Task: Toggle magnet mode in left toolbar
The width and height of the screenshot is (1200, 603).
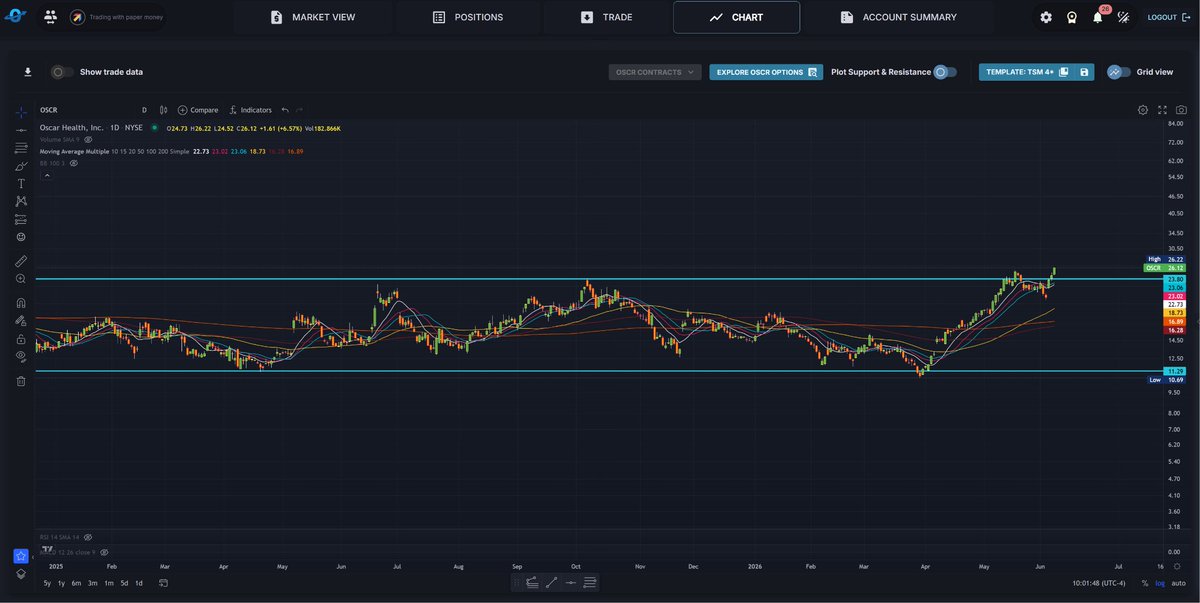Action: (x=21, y=302)
